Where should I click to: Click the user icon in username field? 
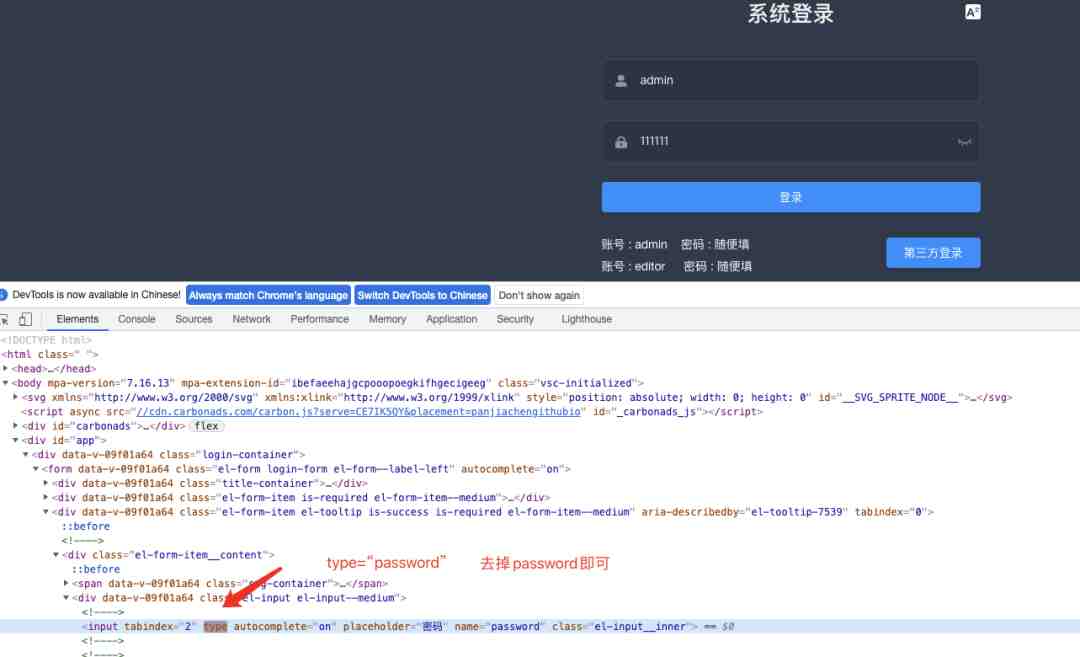[621, 81]
